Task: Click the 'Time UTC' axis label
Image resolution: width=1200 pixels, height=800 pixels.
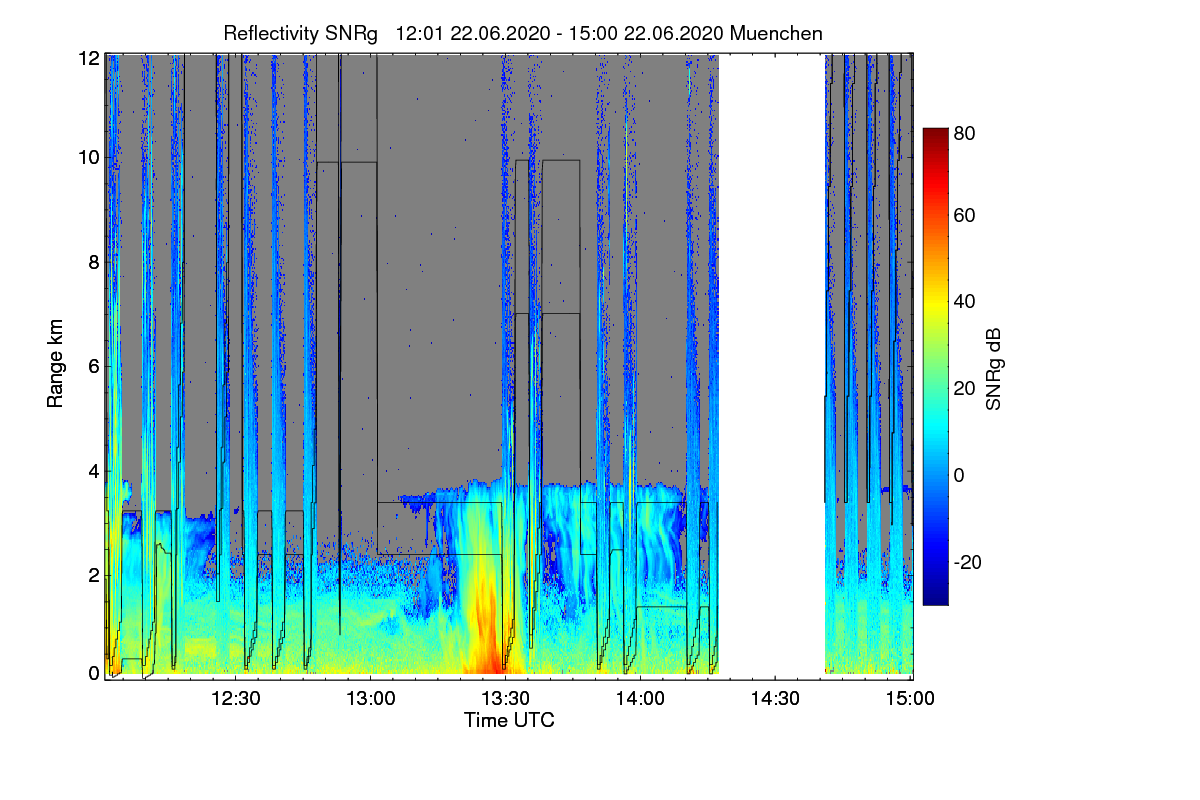Action: tap(509, 720)
